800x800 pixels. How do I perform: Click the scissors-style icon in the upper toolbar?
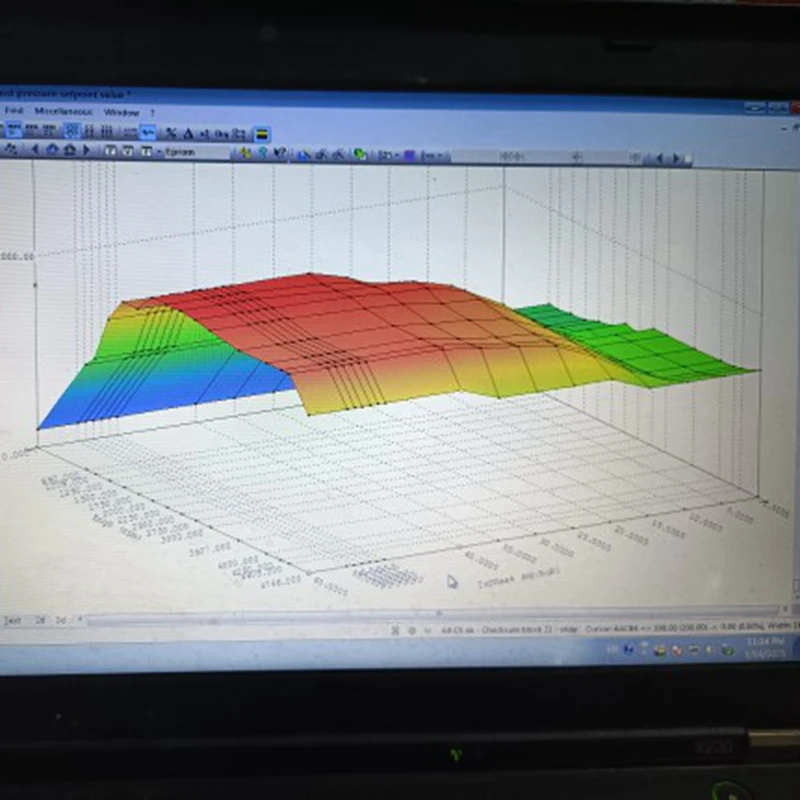click(170, 134)
